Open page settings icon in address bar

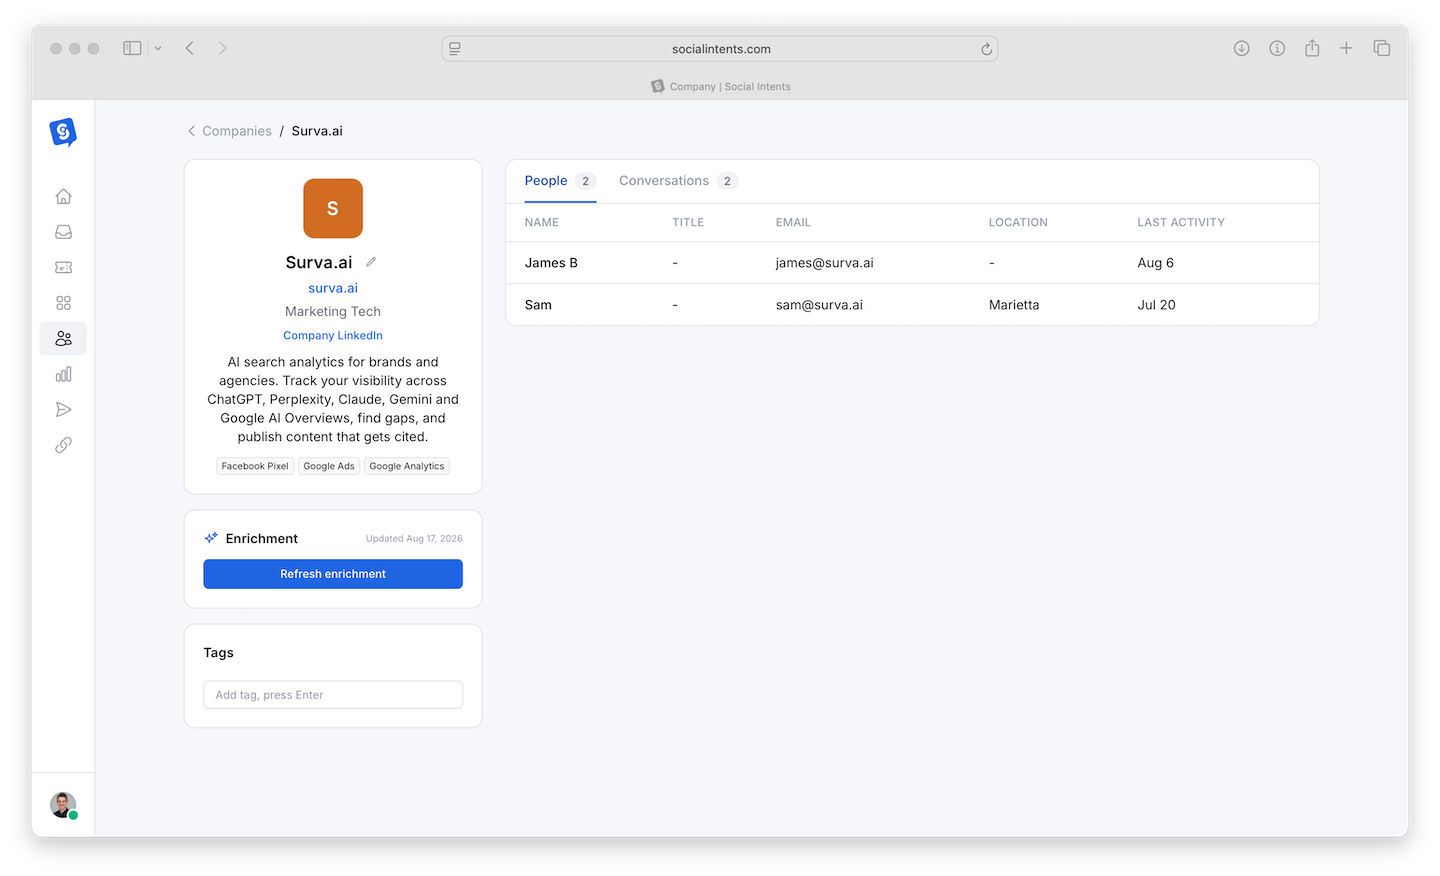[x=455, y=48]
